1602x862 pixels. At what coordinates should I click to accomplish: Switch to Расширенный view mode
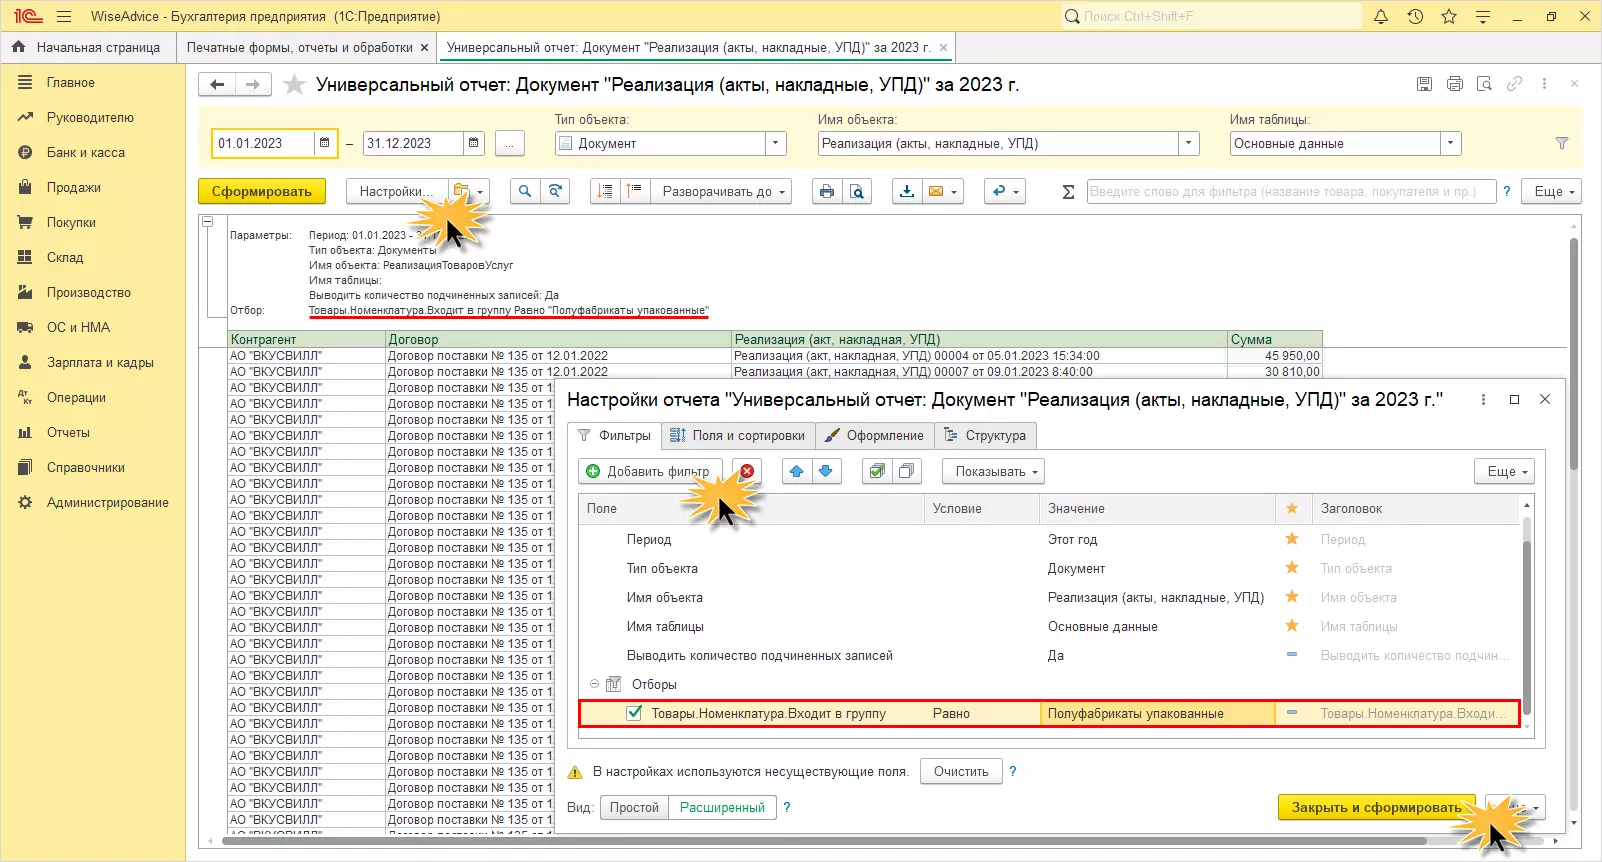[722, 807]
